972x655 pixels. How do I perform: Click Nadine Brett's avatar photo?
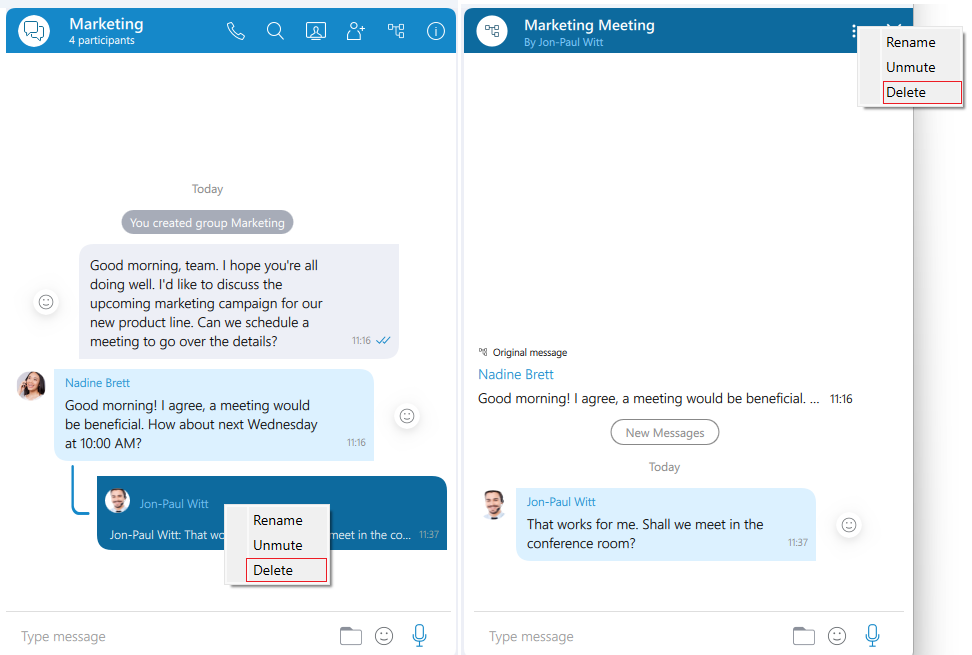pos(31,385)
